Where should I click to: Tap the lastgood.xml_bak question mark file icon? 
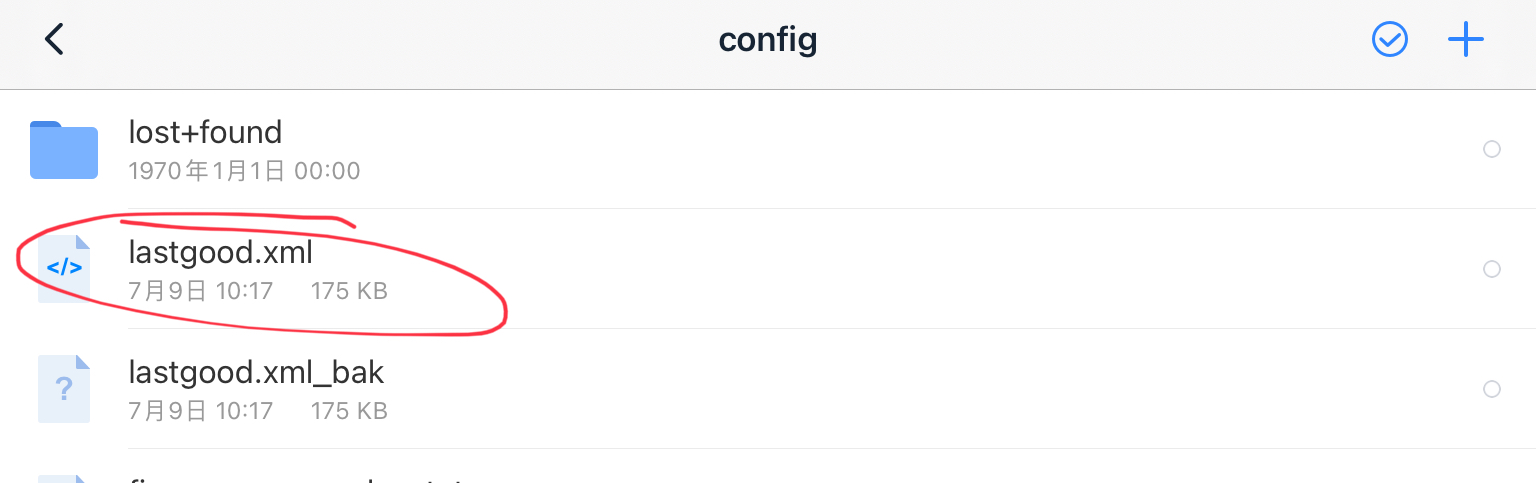[x=64, y=388]
